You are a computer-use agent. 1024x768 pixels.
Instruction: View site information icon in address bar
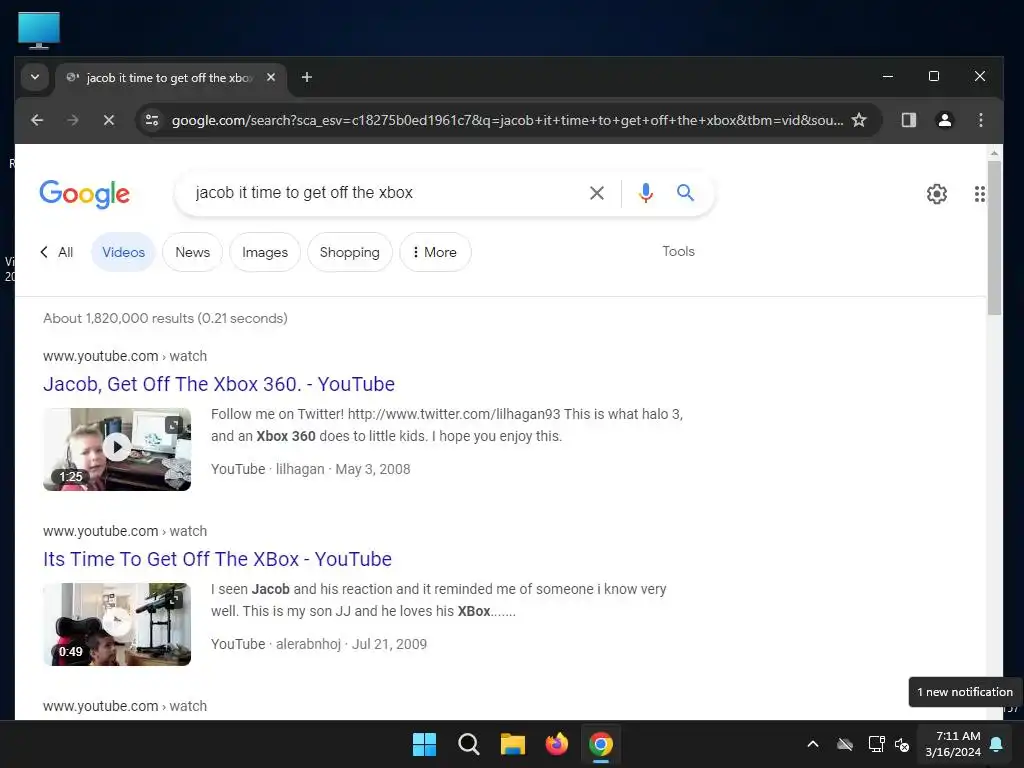click(x=152, y=120)
